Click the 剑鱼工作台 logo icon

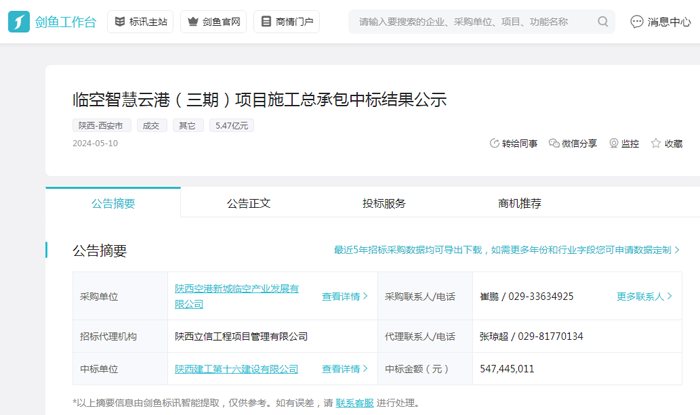pos(19,21)
